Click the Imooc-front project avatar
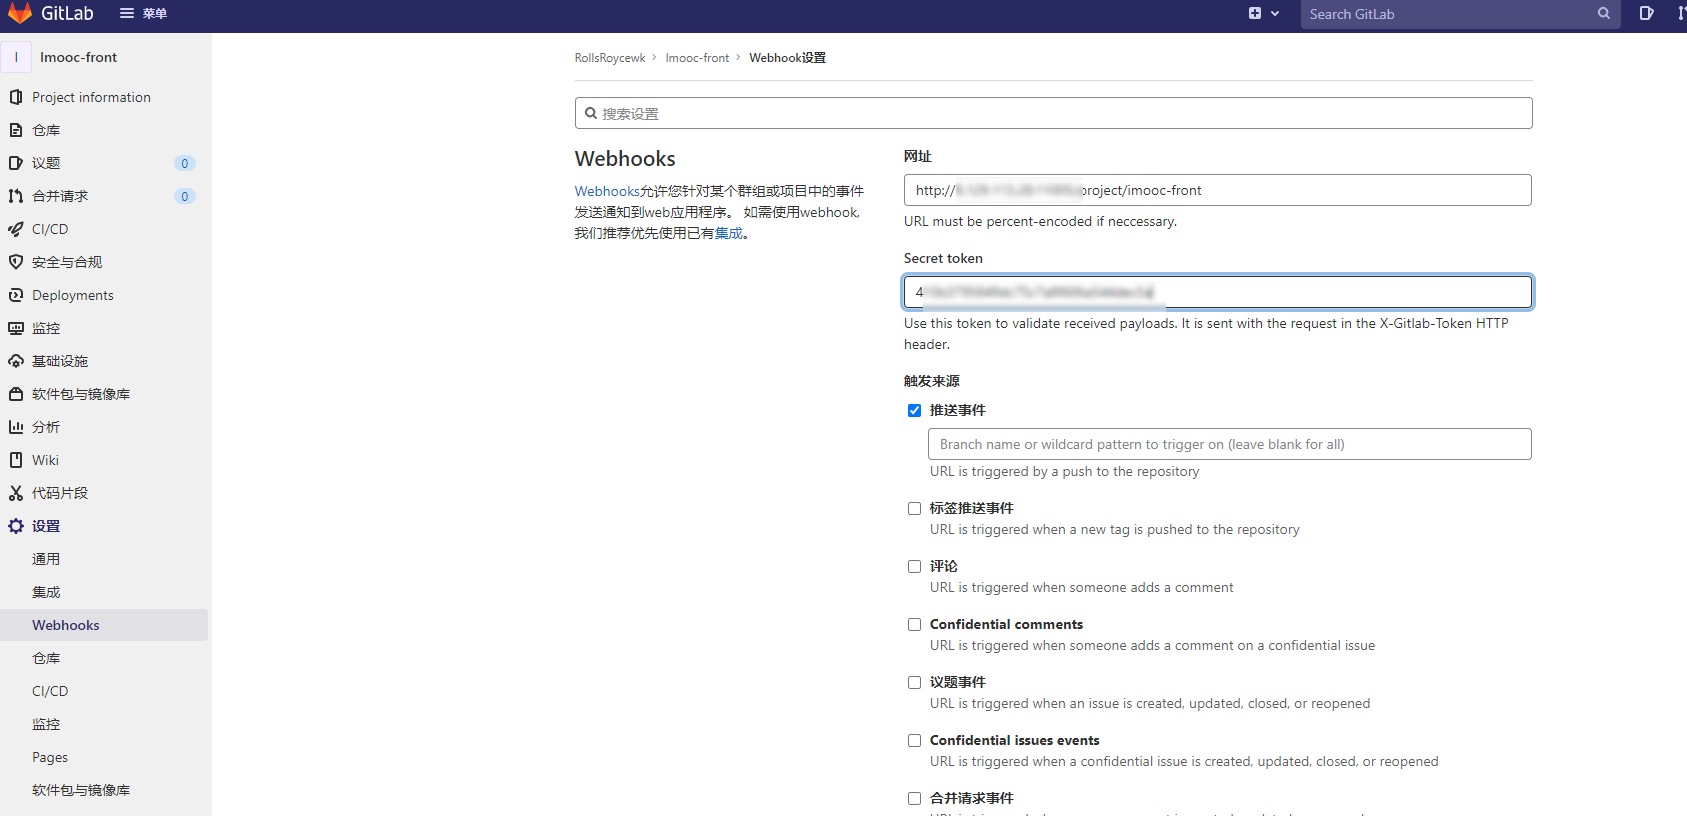The image size is (1687, 816). coord(16,57)
